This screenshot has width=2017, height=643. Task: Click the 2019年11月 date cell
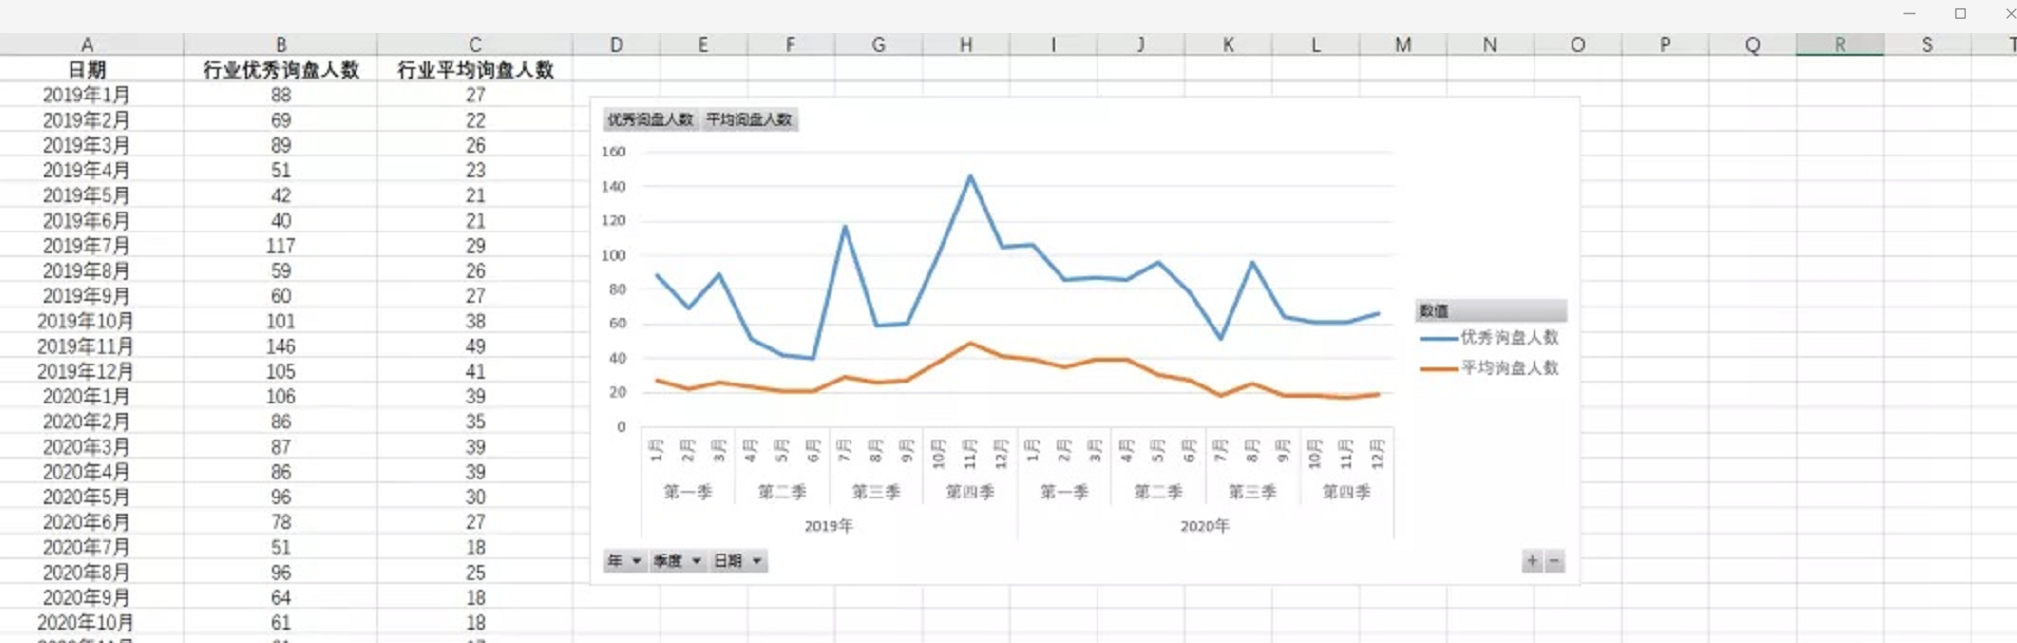click(86, 347)
